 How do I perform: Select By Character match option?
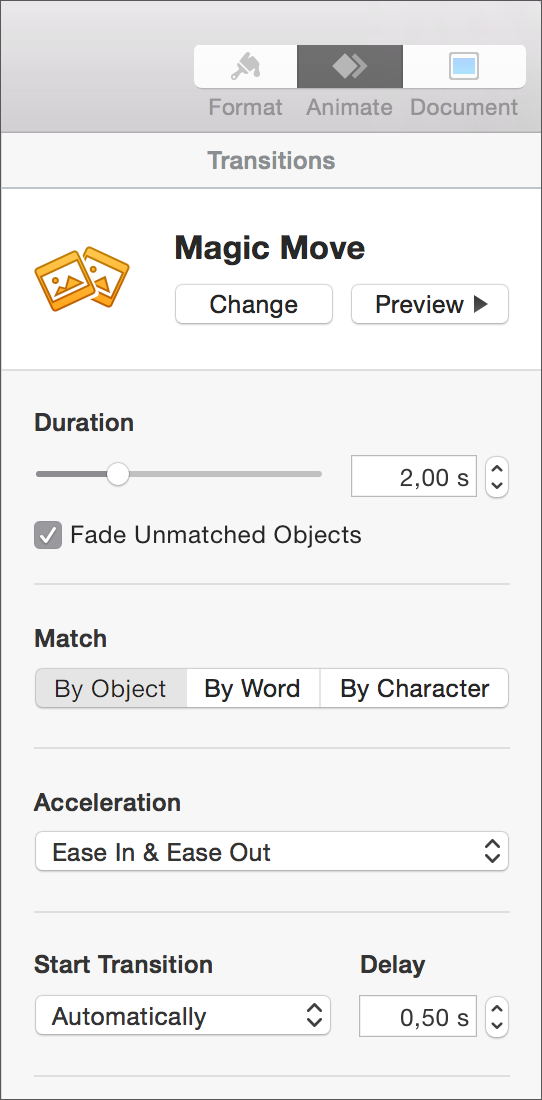pos(414,688)
